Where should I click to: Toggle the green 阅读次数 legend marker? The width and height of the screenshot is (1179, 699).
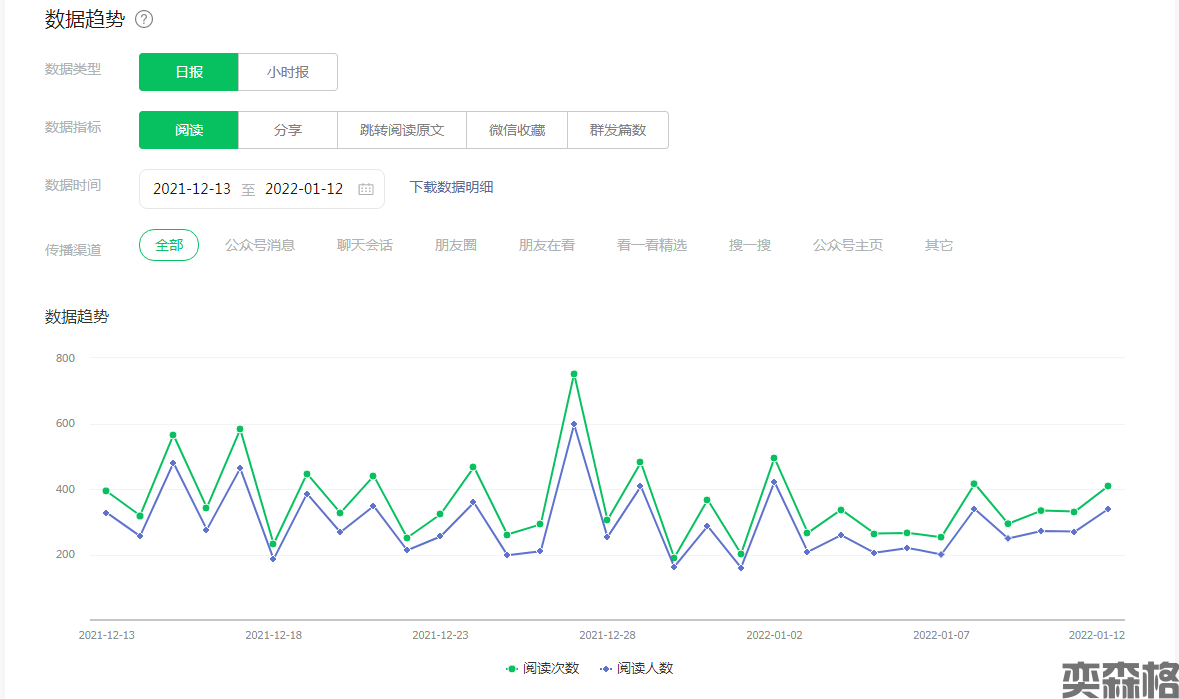(513, 668)
